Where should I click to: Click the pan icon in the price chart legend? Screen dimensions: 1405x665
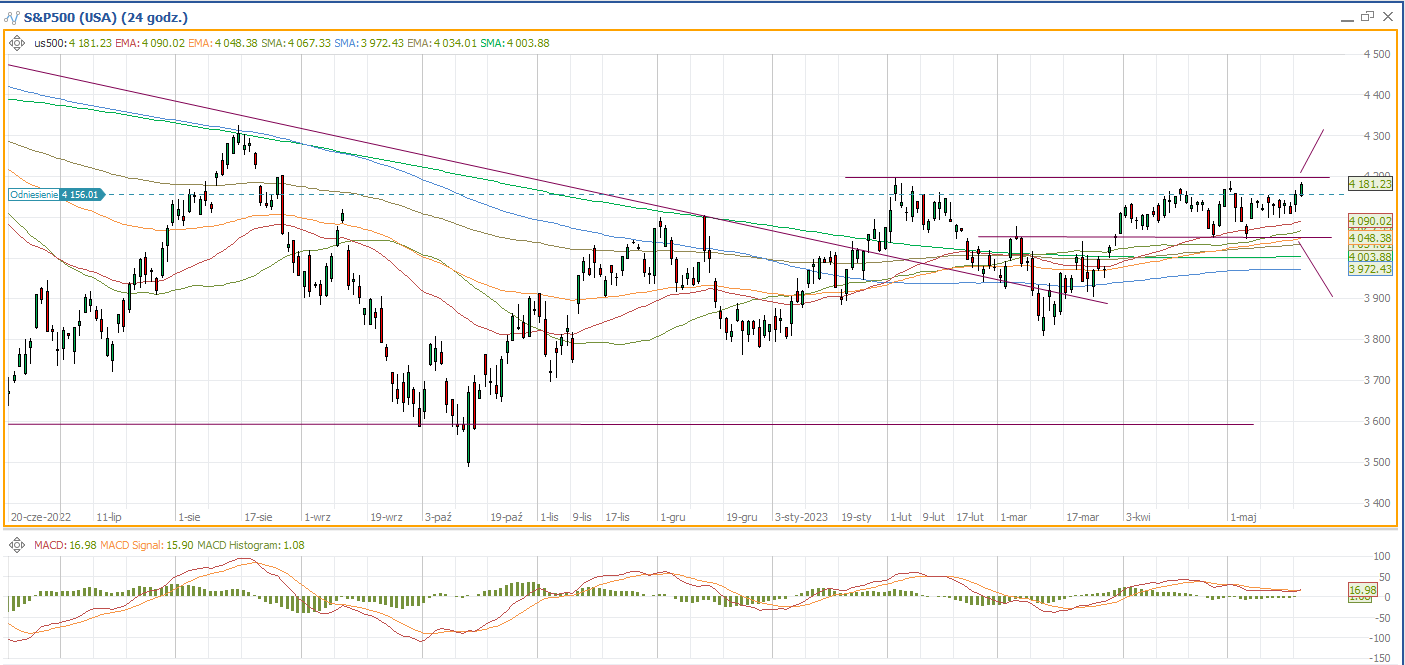pos(17,43)
